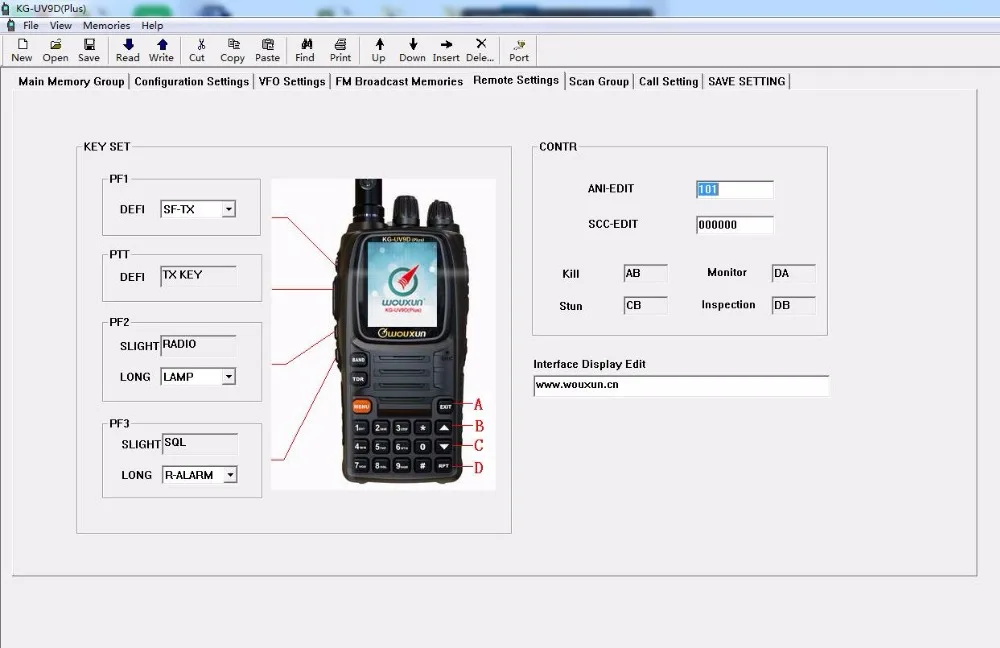Expand the PF1 DEFI dropdown

(x=229, y=209)
